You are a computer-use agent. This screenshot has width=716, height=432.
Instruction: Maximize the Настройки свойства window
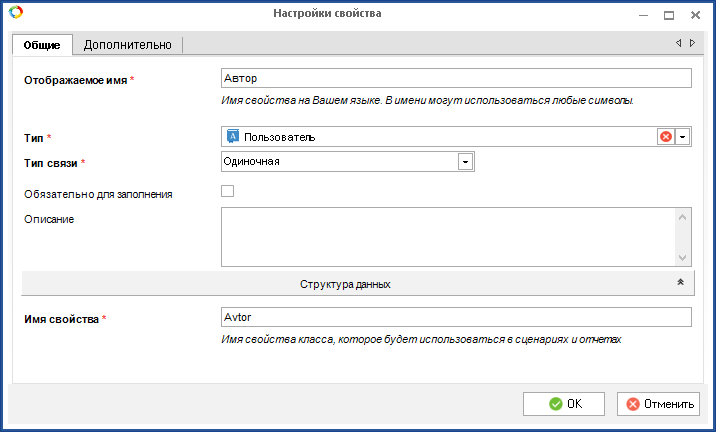point(669,15)
